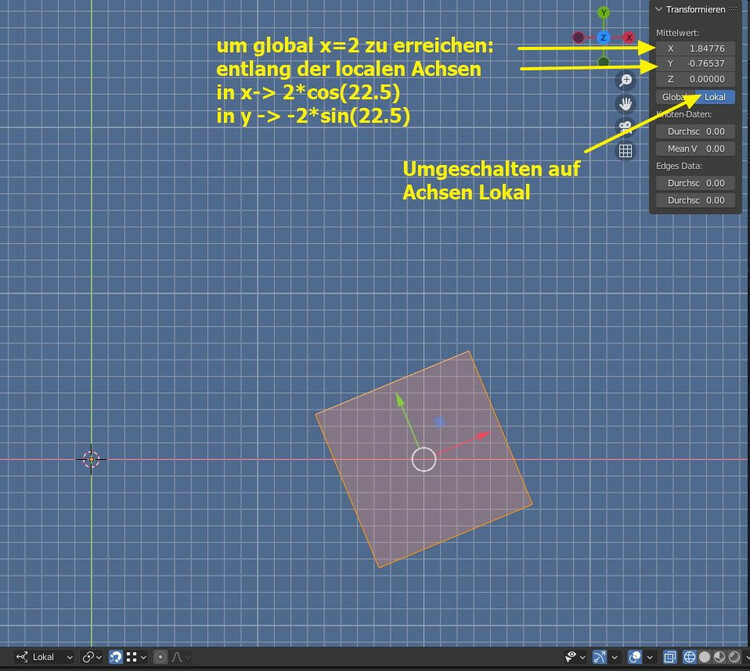Click the hand pan-view button
Viewport: 750px width, 671px height.
coord(625,104)
